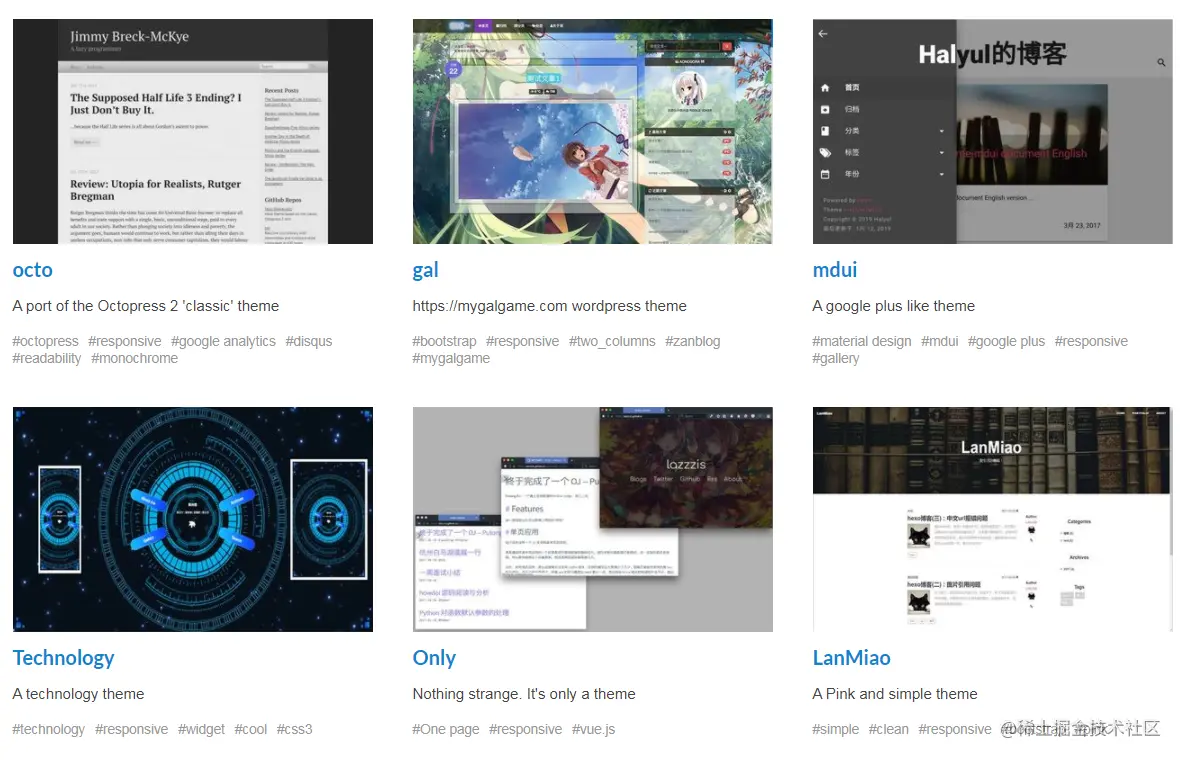Select #responsive tag under octo

[124, 342]
